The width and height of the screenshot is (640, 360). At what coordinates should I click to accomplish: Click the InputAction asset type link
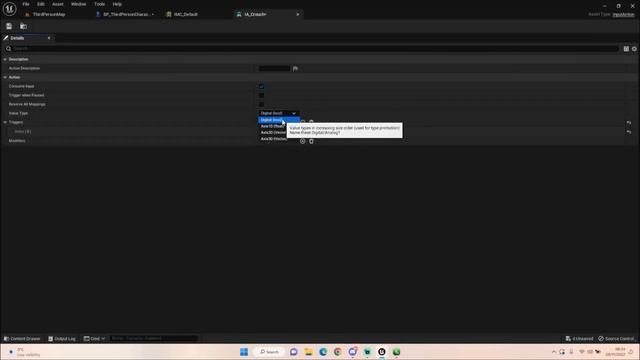click(x=624, y=15)
